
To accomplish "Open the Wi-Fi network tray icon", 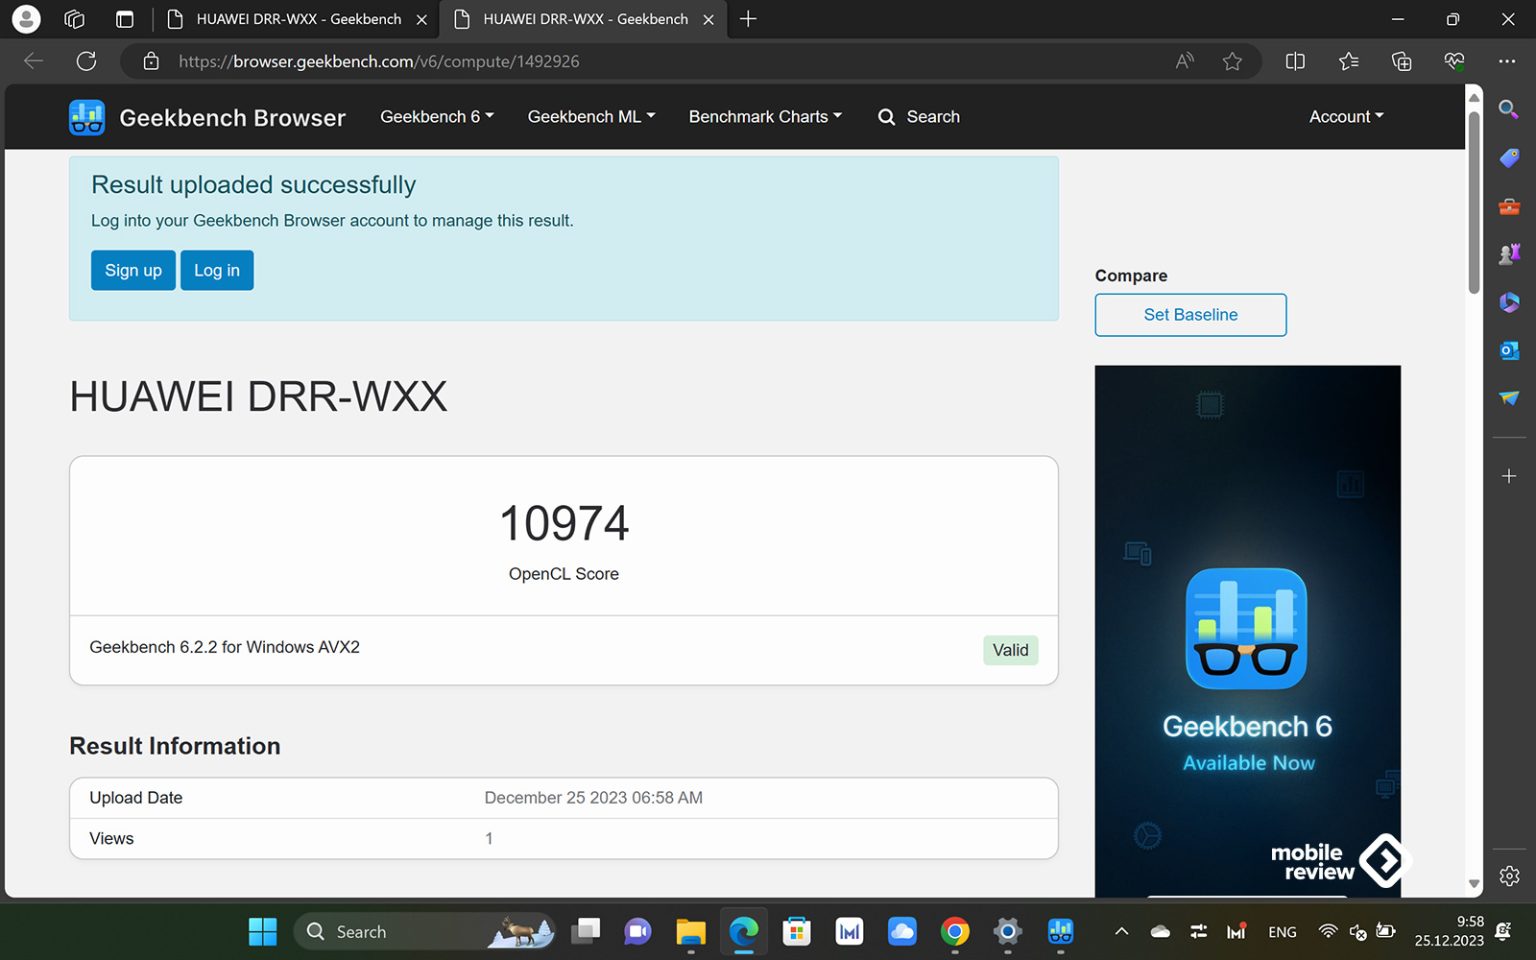I will 1328,932.
